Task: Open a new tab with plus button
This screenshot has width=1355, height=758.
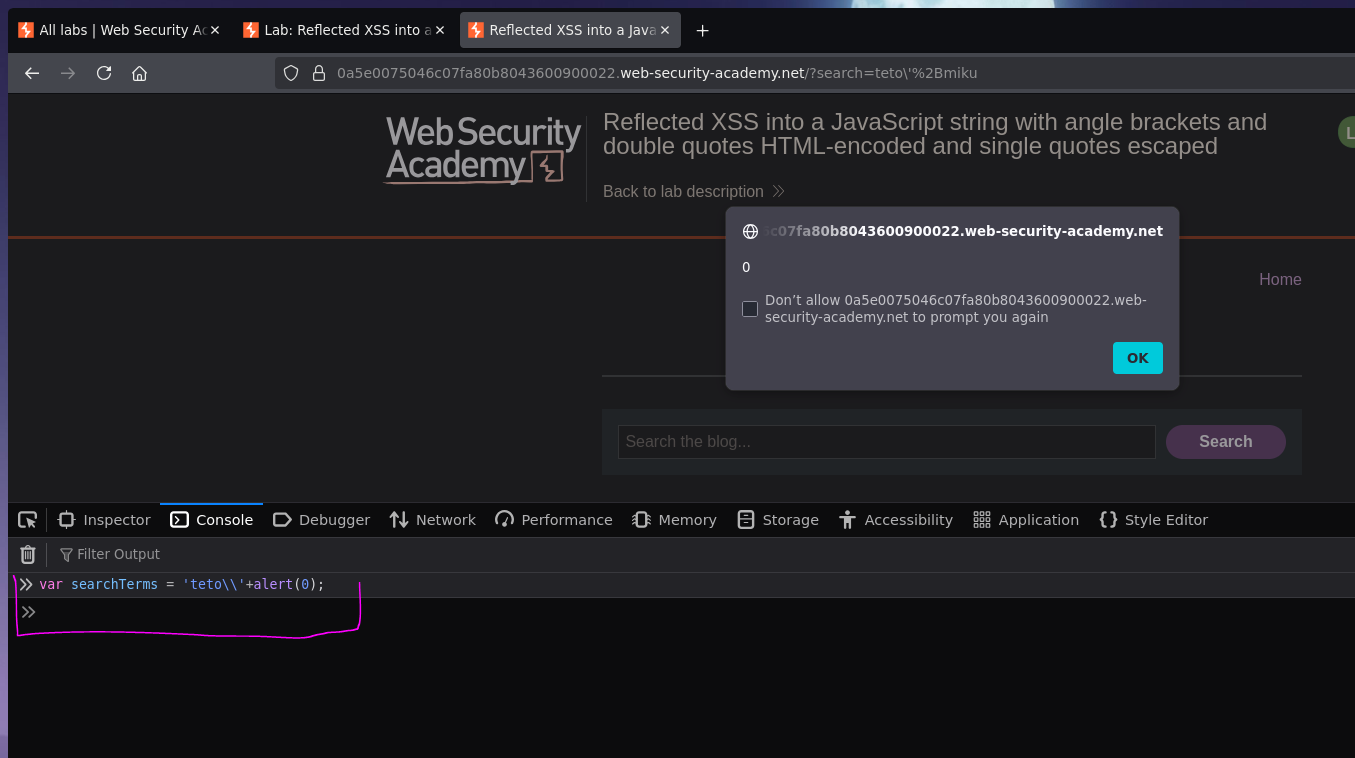Action: (702, 30)
